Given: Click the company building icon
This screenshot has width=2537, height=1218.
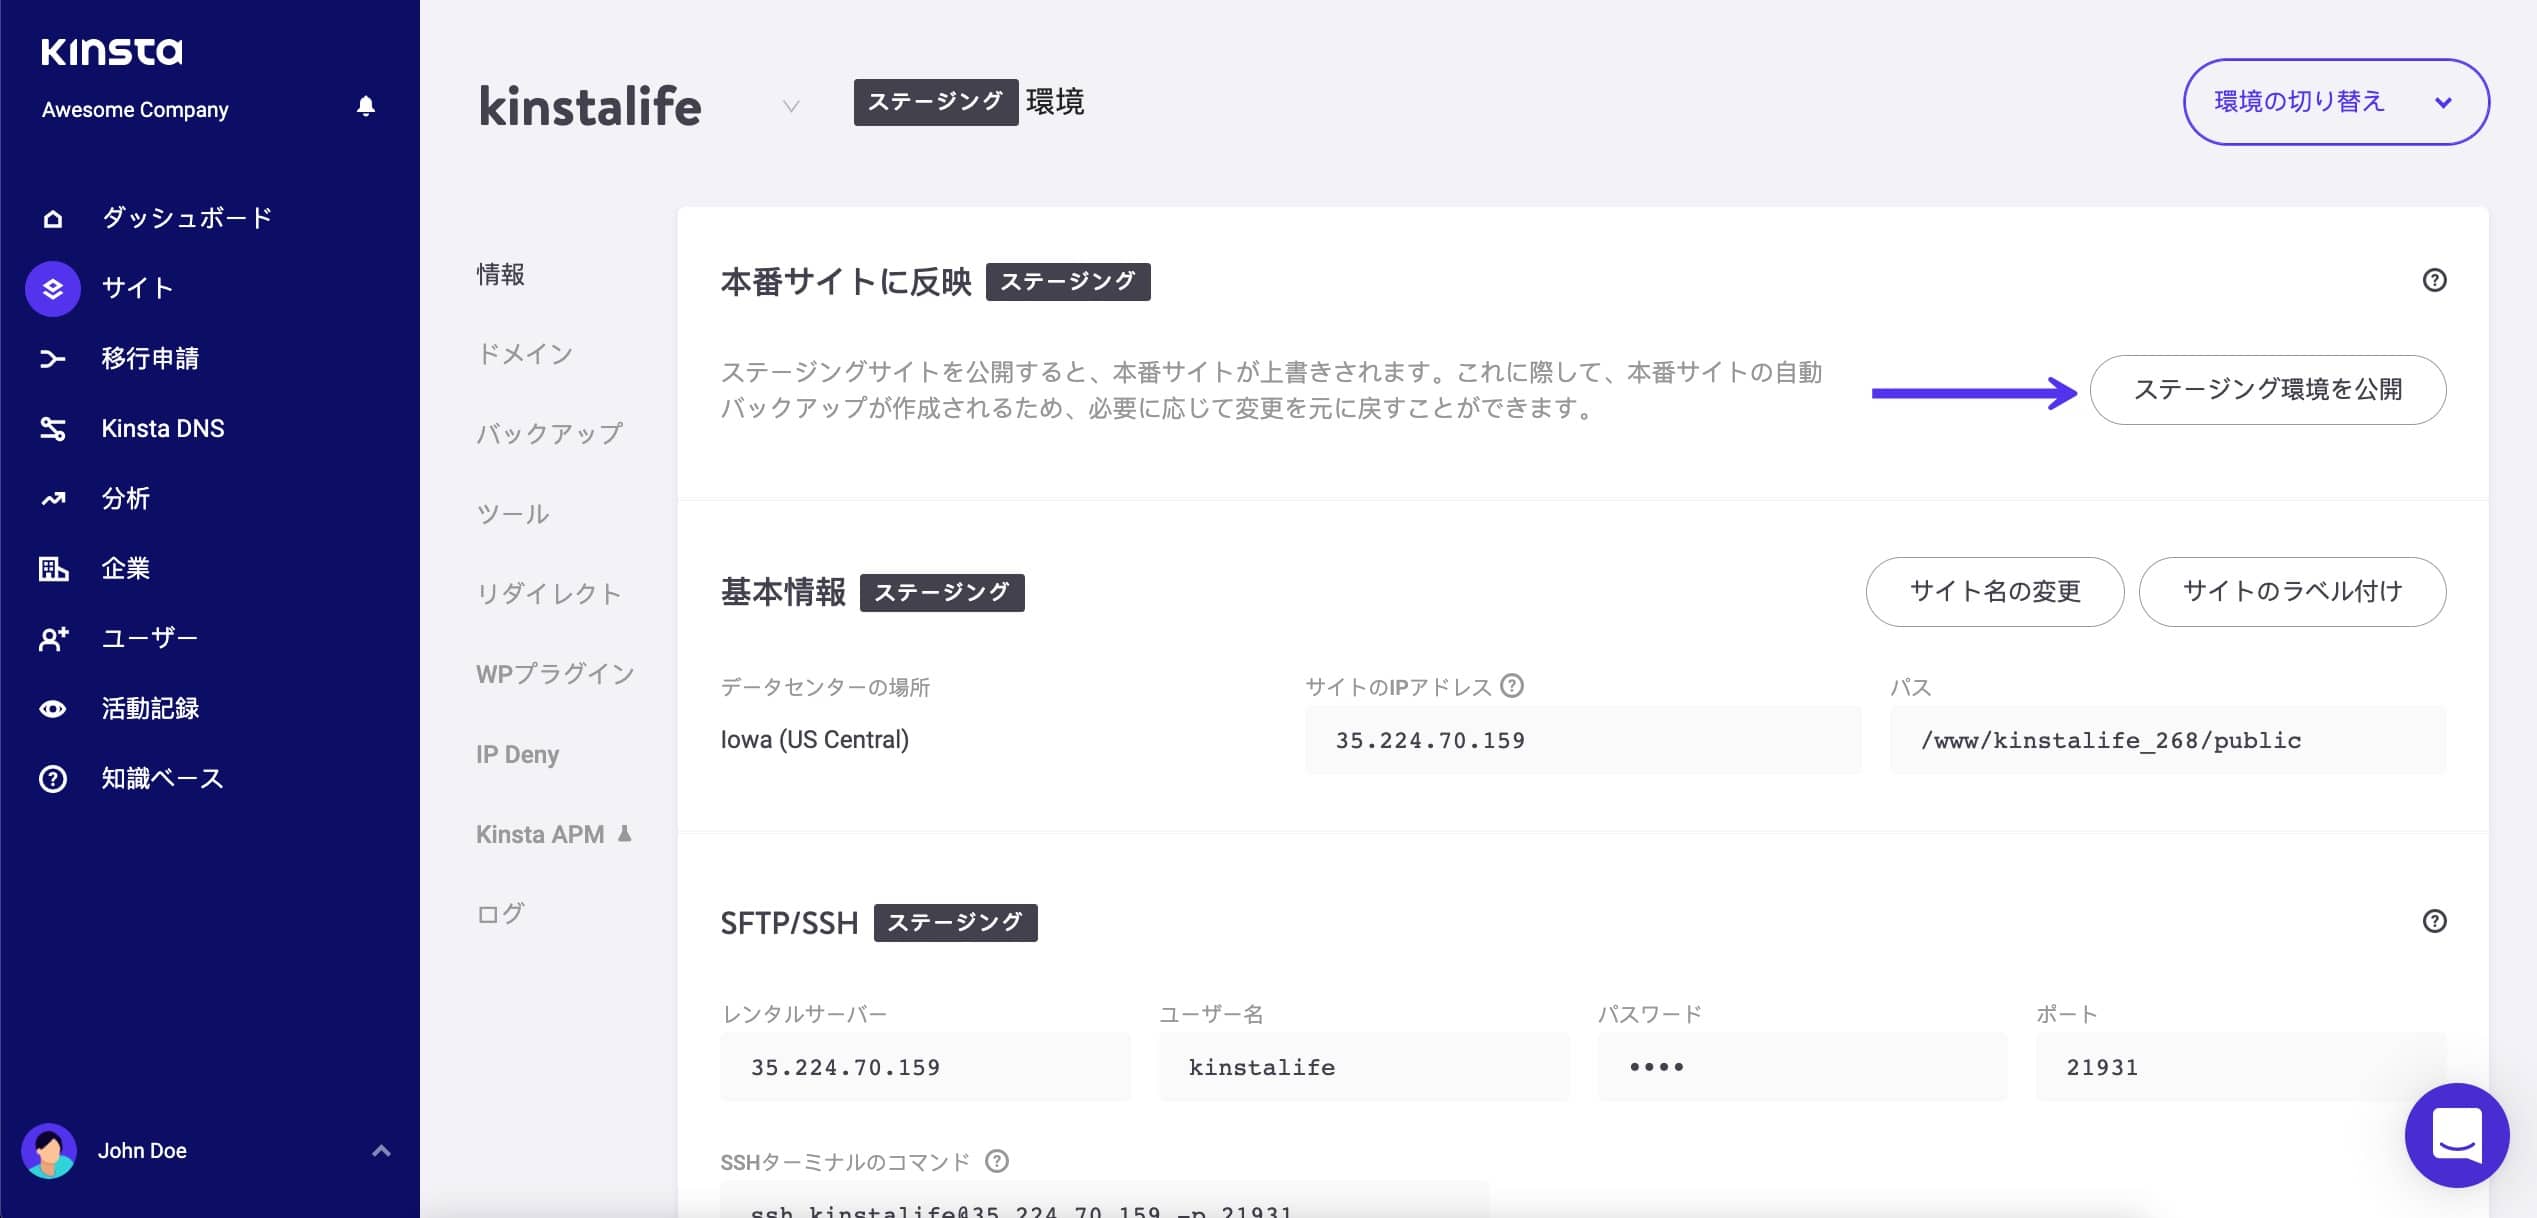Looking at the screenshot, I should click(53, 569).
